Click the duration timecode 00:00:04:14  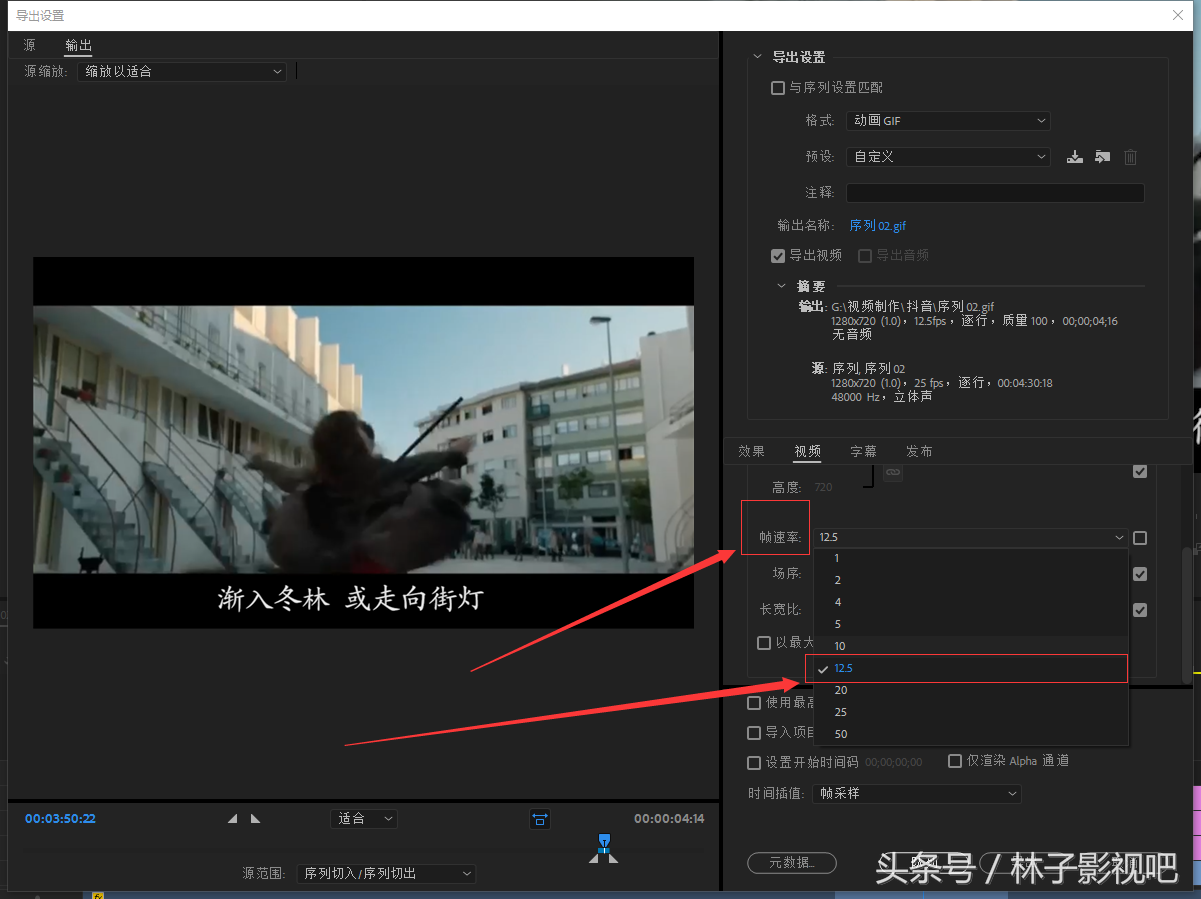coord(669,819)
